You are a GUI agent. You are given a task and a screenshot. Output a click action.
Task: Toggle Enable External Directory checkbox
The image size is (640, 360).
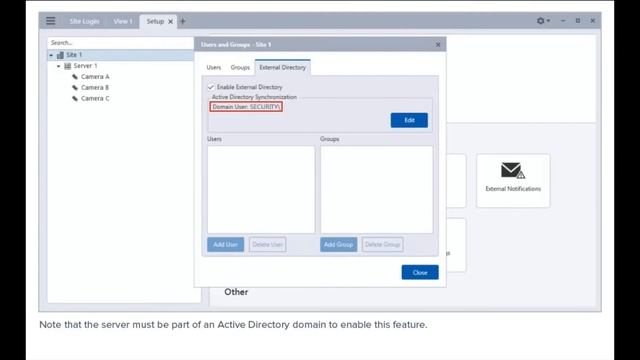coord(211,87)
